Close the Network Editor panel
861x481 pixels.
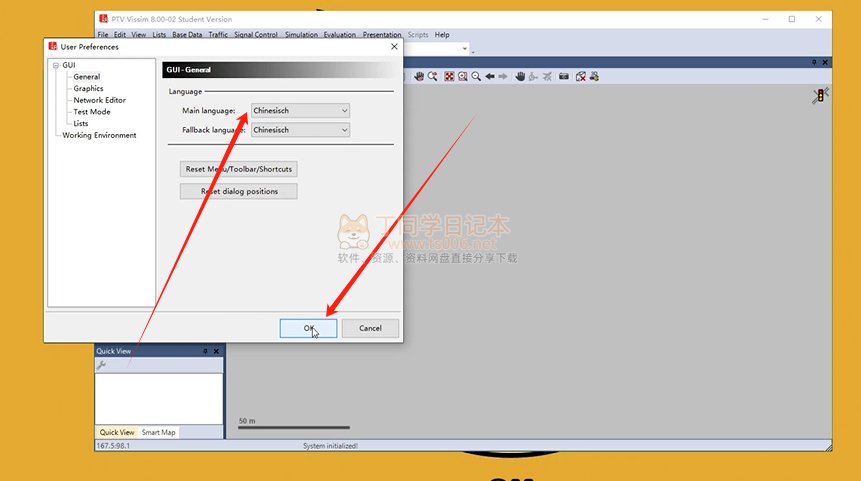coord(825,62)
